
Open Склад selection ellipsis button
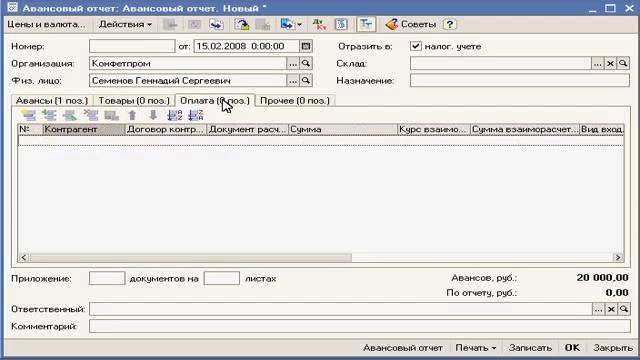pos(598,63)
